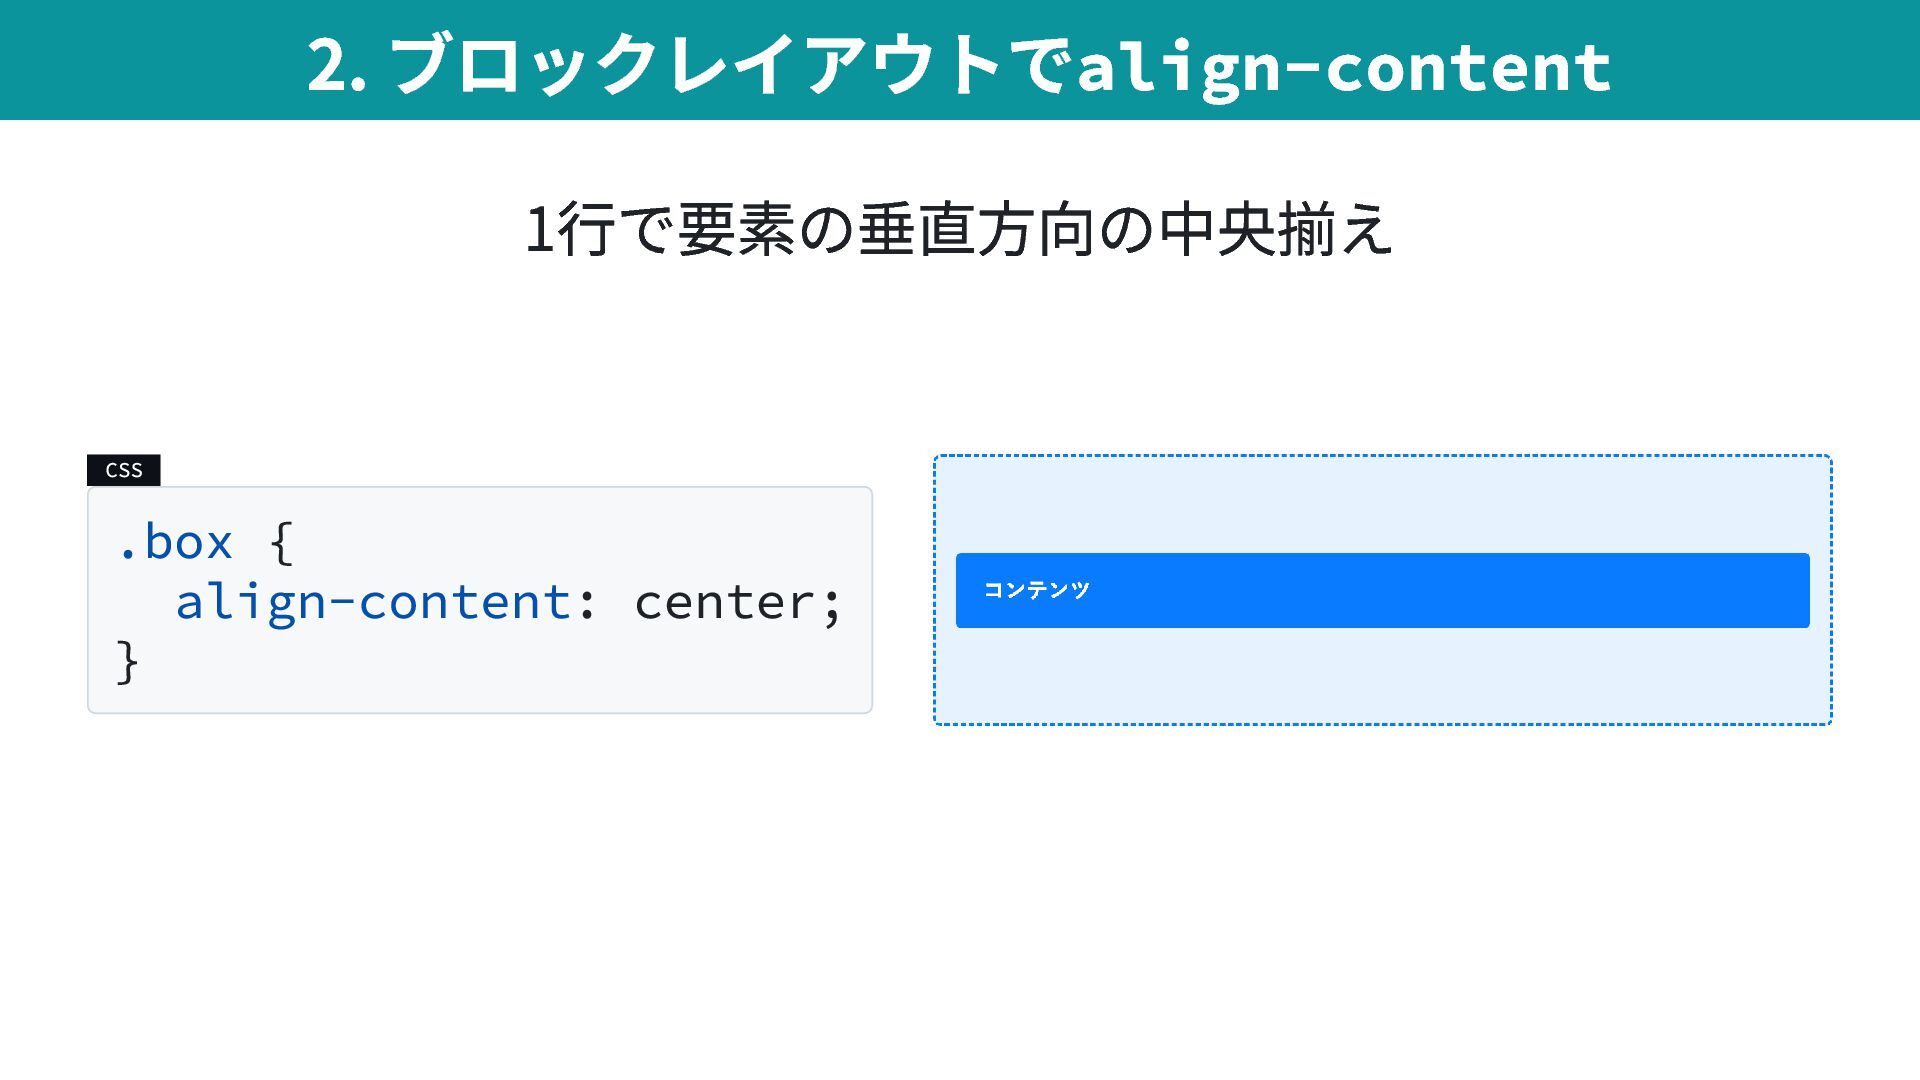Click the semicolon after center
This screenshot has width=1920, height=1080.
(x=833, y=604)
